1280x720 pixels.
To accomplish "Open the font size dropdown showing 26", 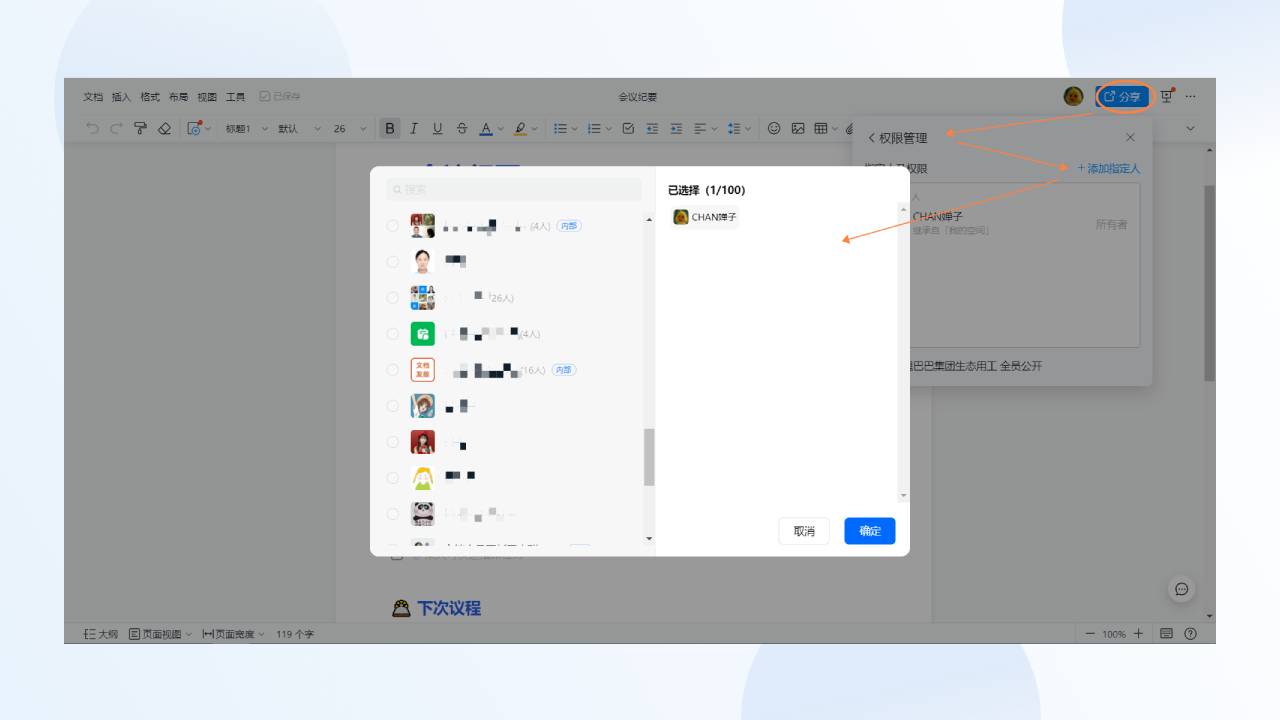I will tap(349, 128).
